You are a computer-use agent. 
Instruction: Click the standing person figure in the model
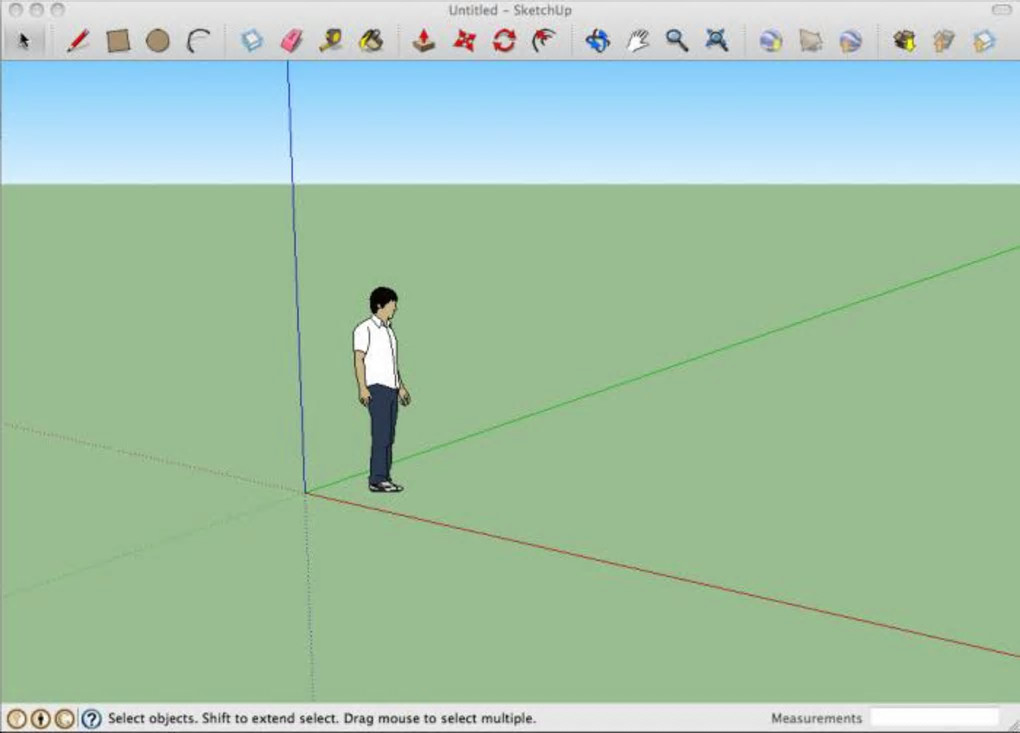point(382,389)
